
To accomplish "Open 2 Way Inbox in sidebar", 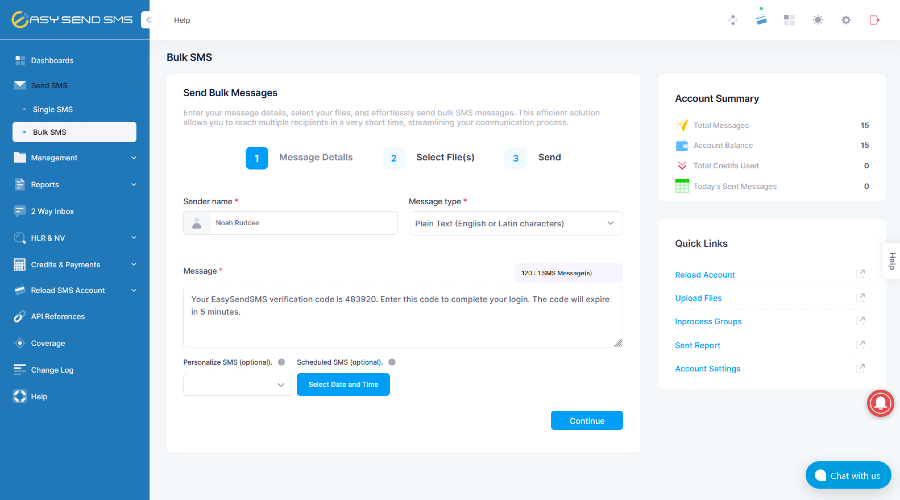I will [75, 211].
